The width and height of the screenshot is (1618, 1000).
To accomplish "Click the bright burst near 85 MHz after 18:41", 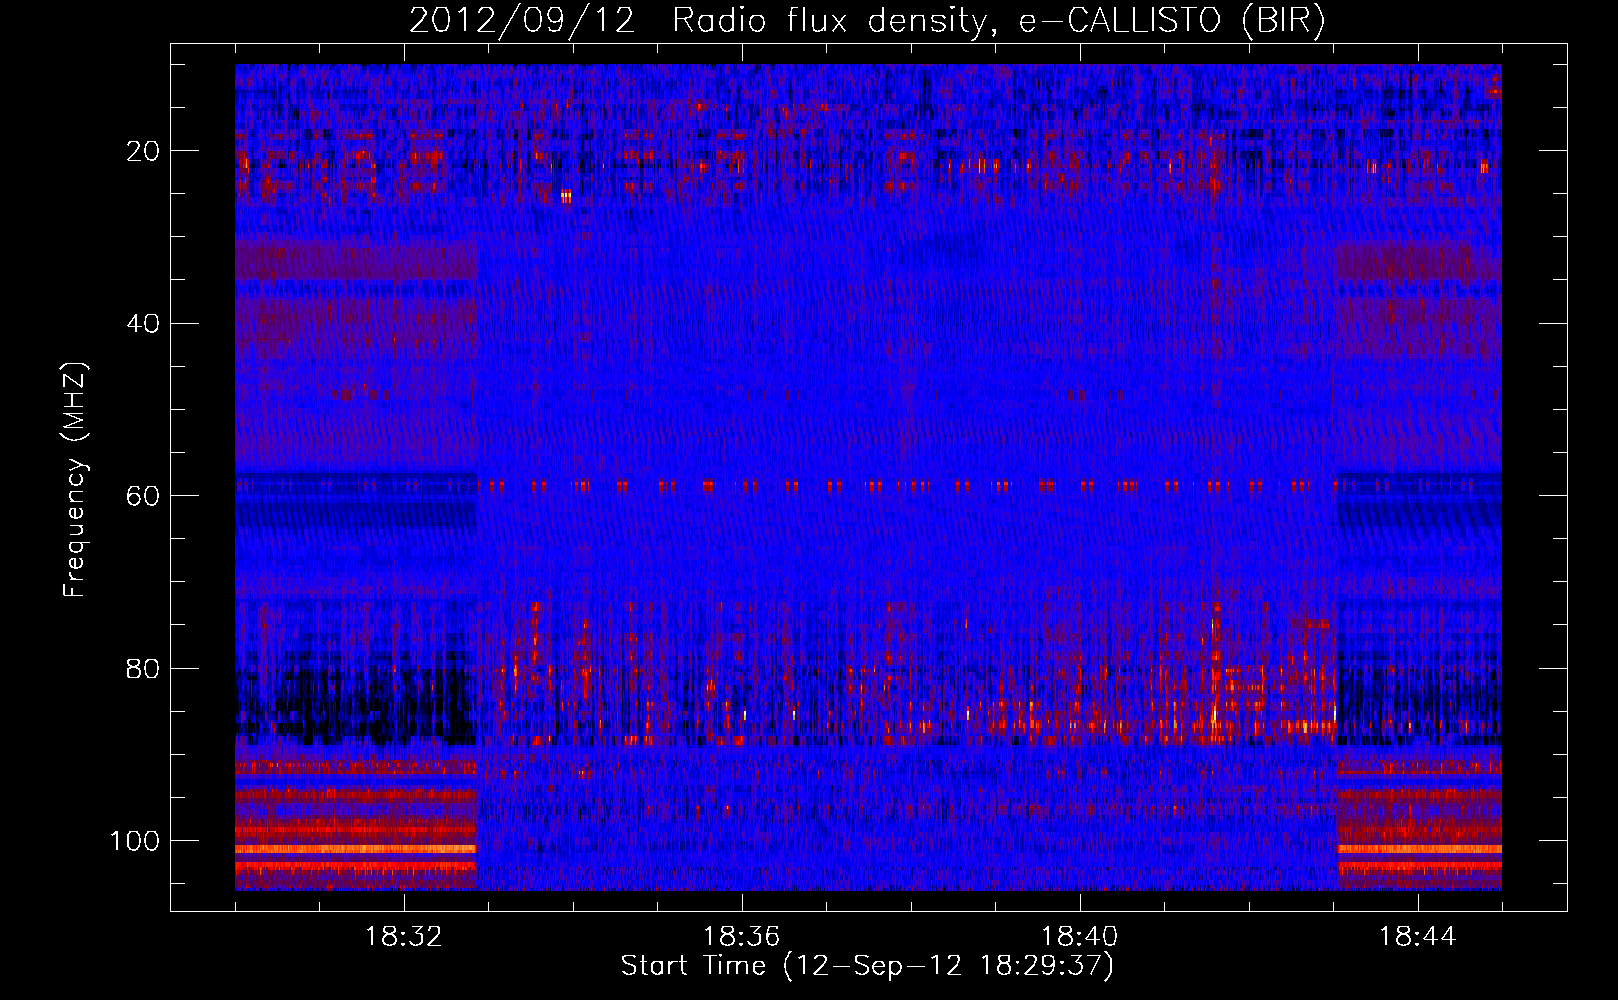I will 1215,715.
